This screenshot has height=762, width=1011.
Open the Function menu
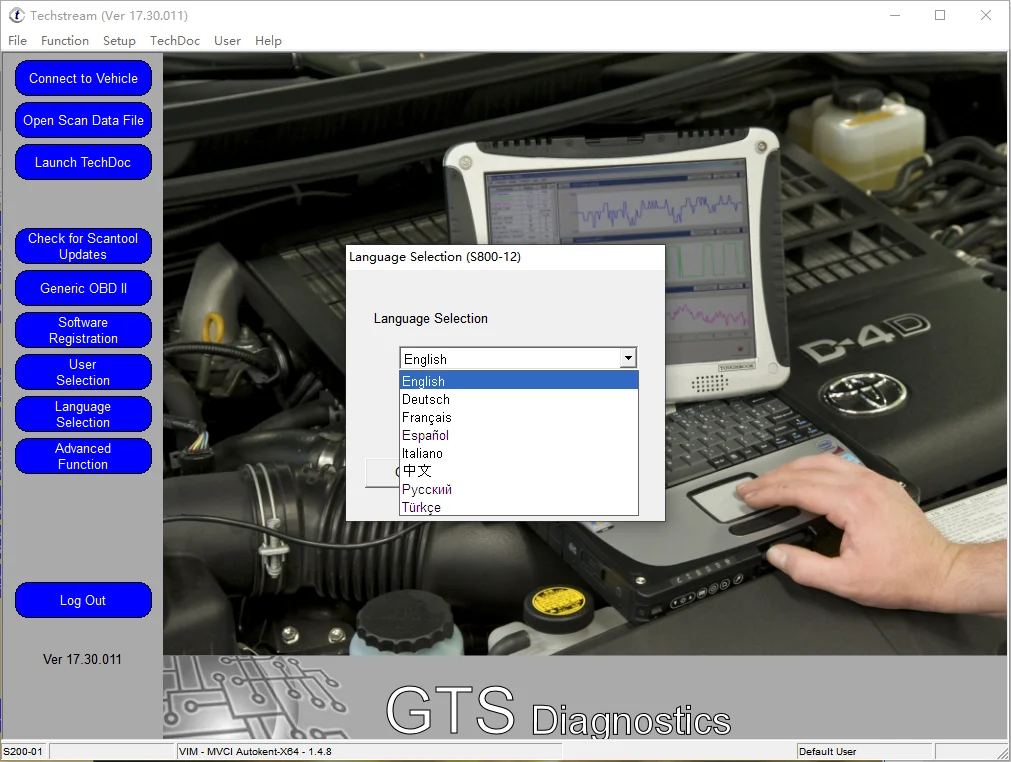64,41
